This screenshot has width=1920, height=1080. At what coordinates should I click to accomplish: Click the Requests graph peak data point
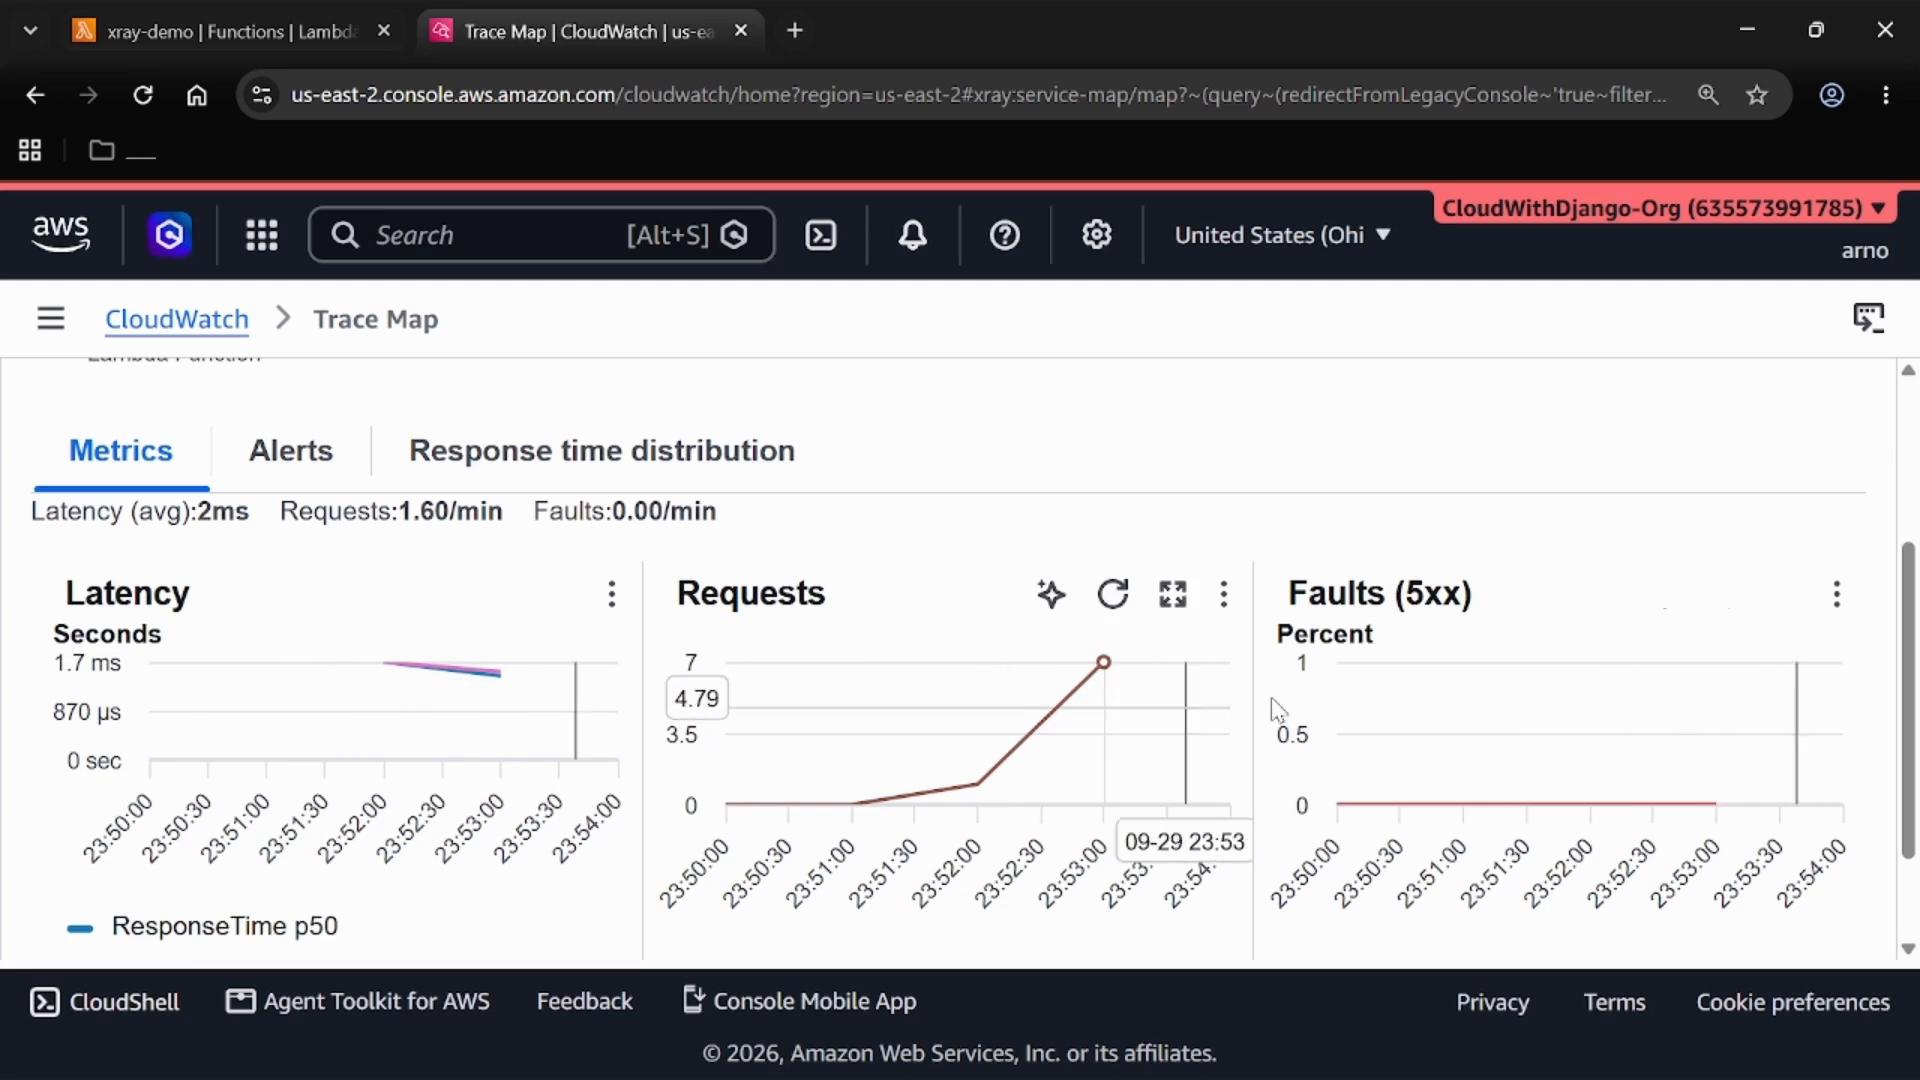click(x=1103, y=662)
